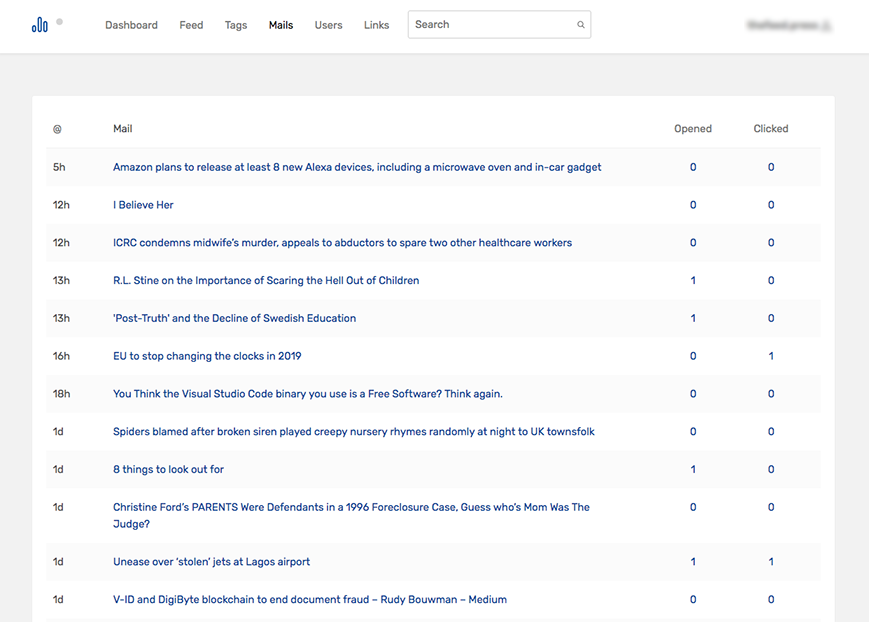Open 'Post-Truth' Swedish Education mail

click(x=234, y=318)
